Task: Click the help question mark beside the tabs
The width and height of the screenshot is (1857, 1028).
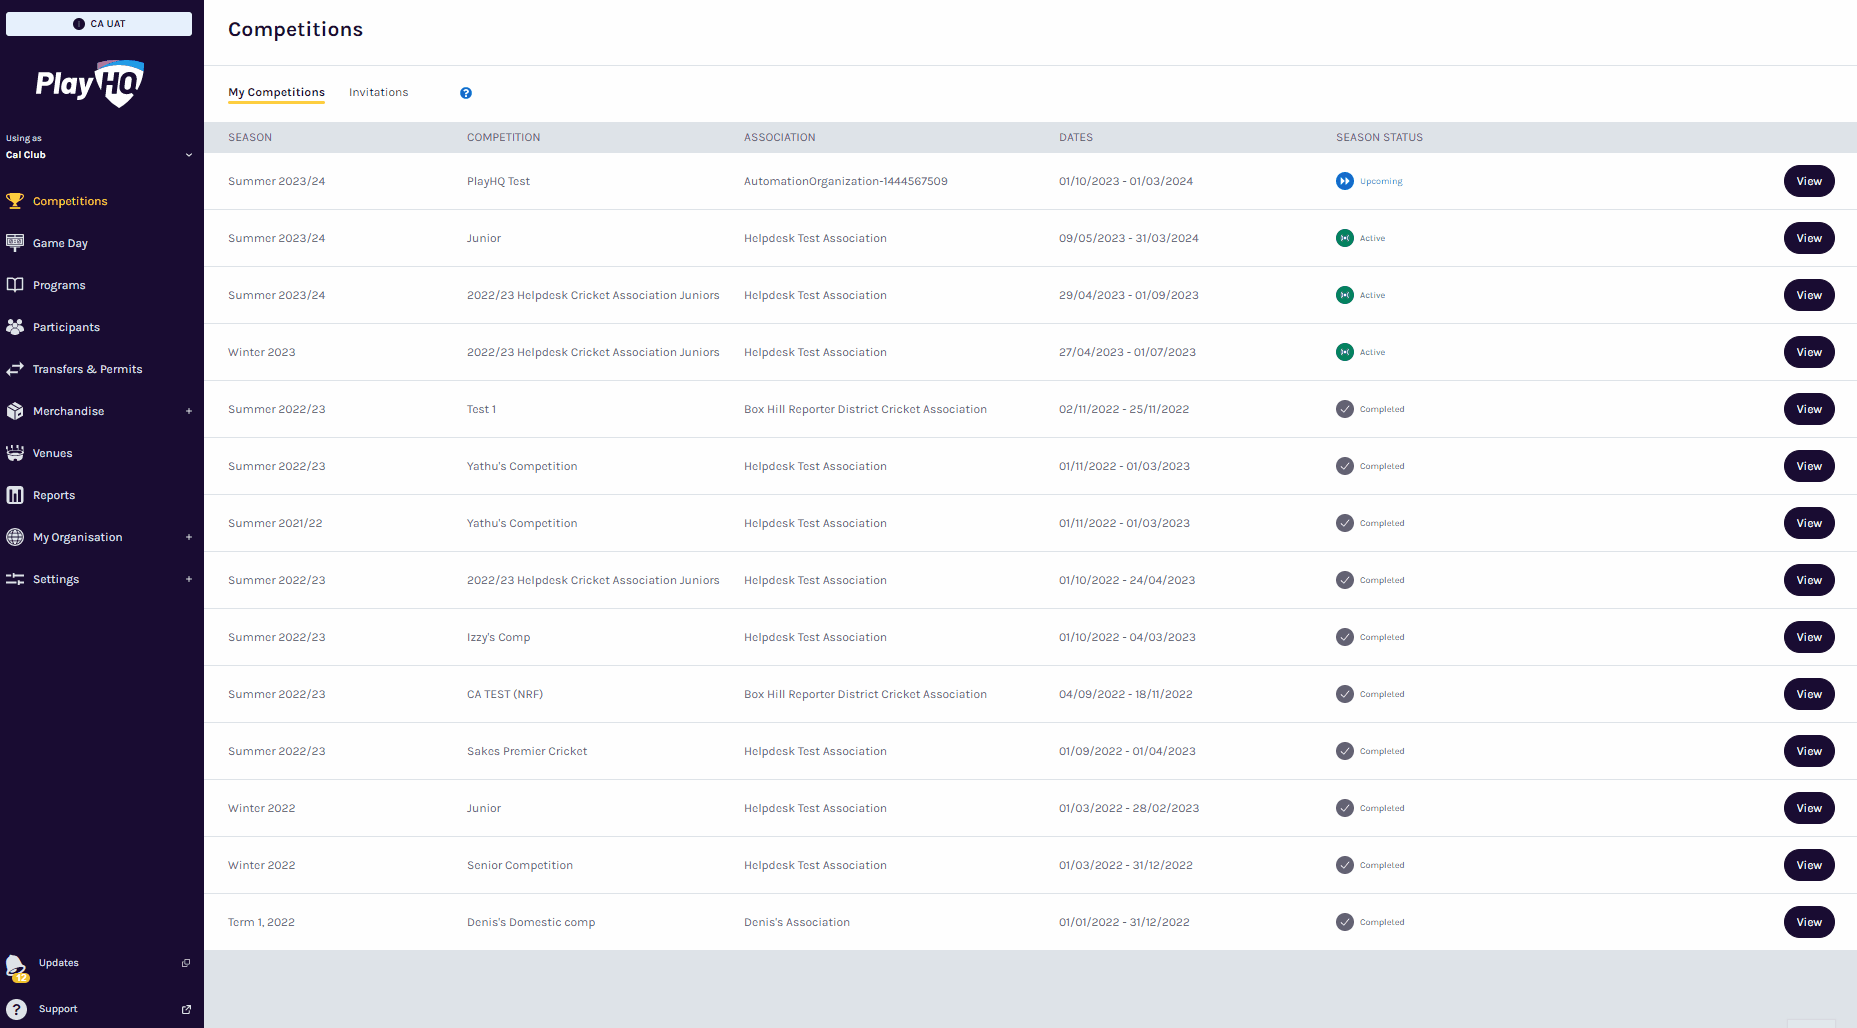Action: (465, 92)
